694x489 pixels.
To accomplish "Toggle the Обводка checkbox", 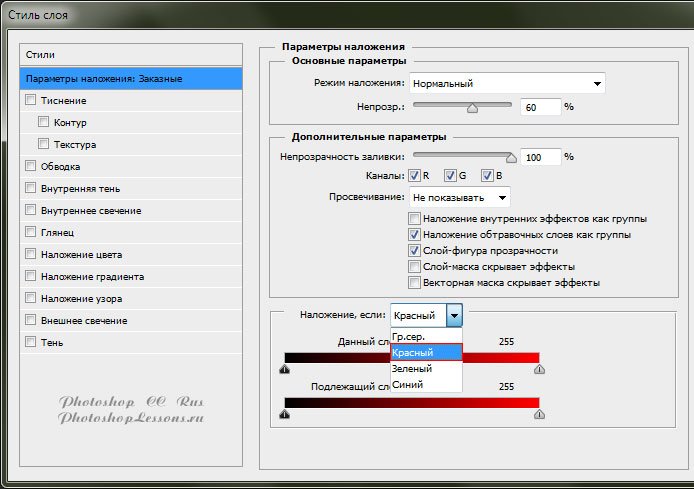I will tap(31, 166).
